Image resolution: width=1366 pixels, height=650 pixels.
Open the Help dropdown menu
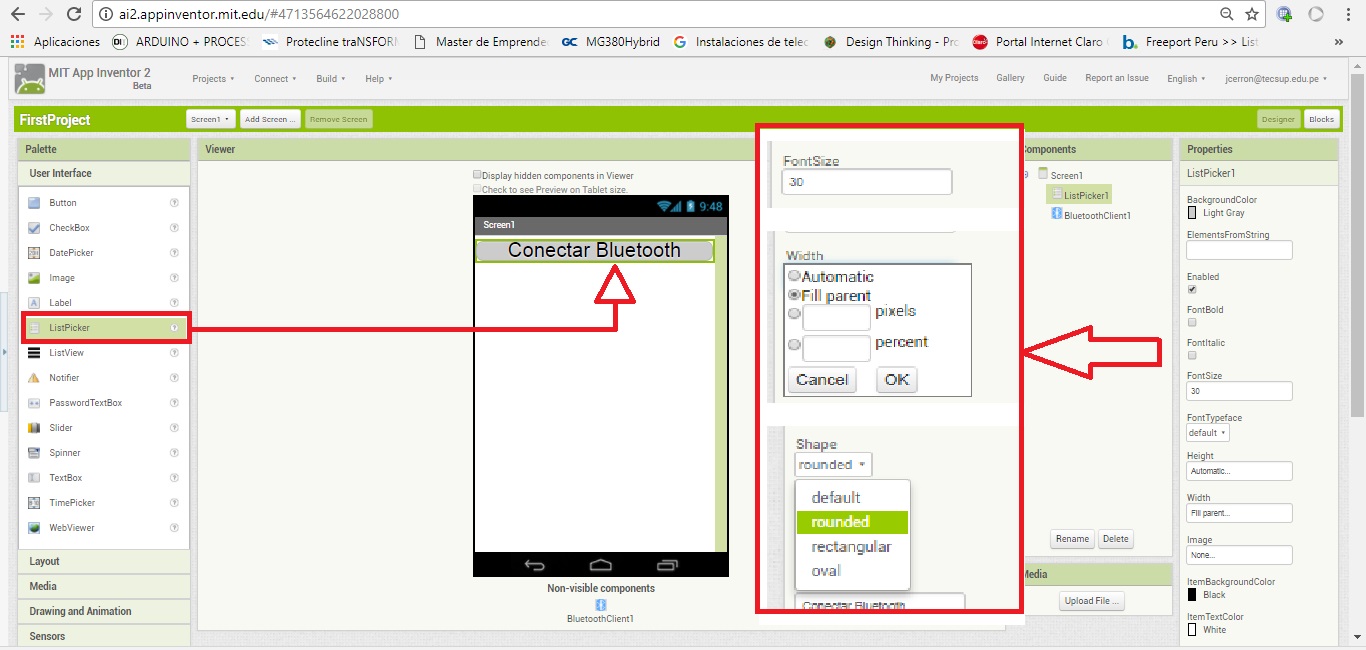(379, 78)
